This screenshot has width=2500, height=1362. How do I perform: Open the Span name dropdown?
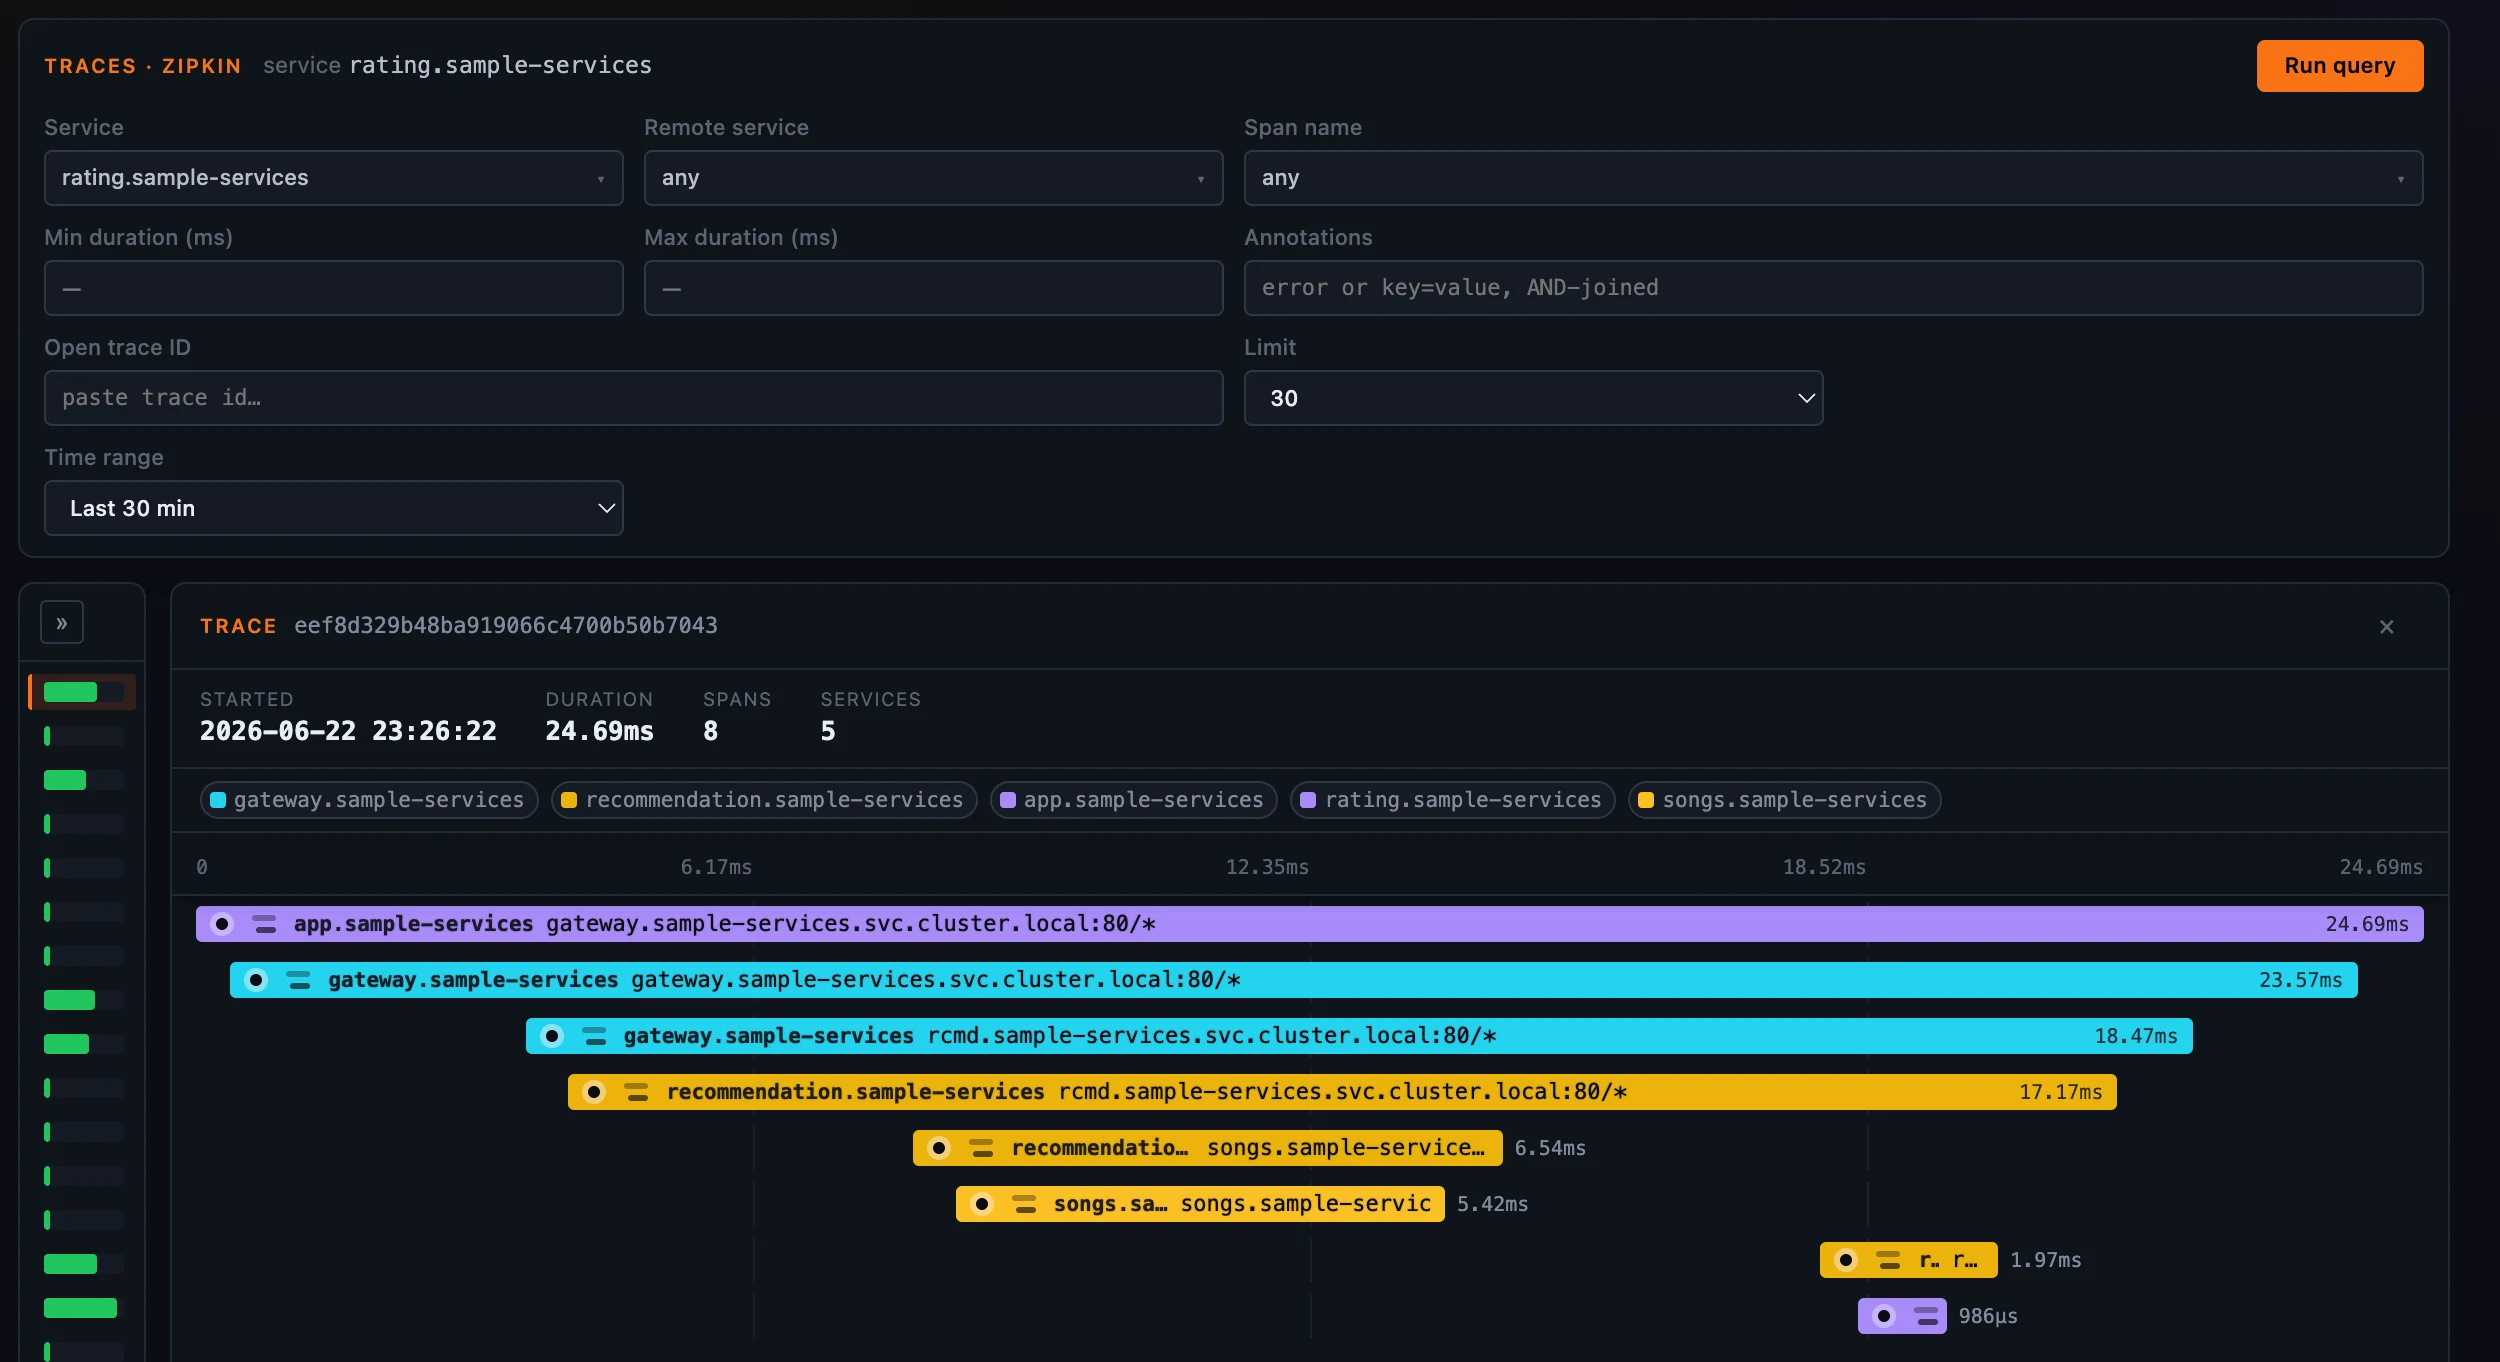(x=1833, y=178)
